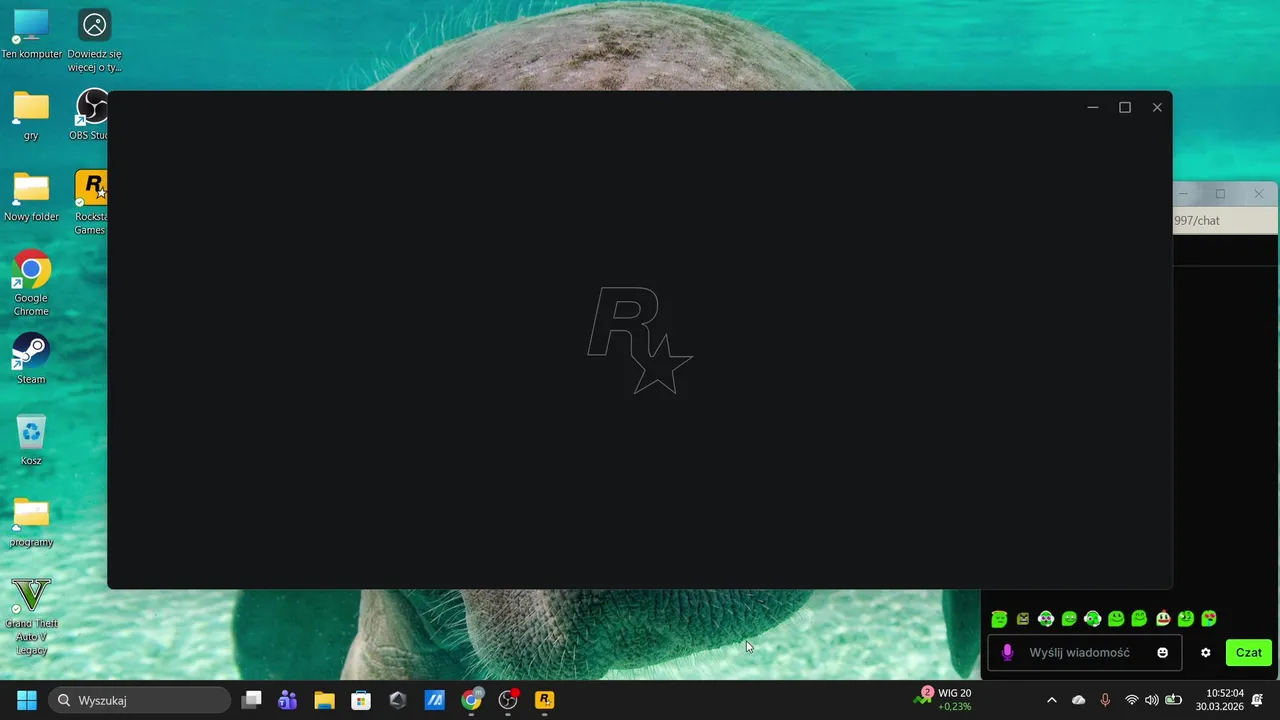Open the notification bell in the tray
The height and width of the screenshot is (720, 1280).
pyautogui.click(x=1257, y=700)
